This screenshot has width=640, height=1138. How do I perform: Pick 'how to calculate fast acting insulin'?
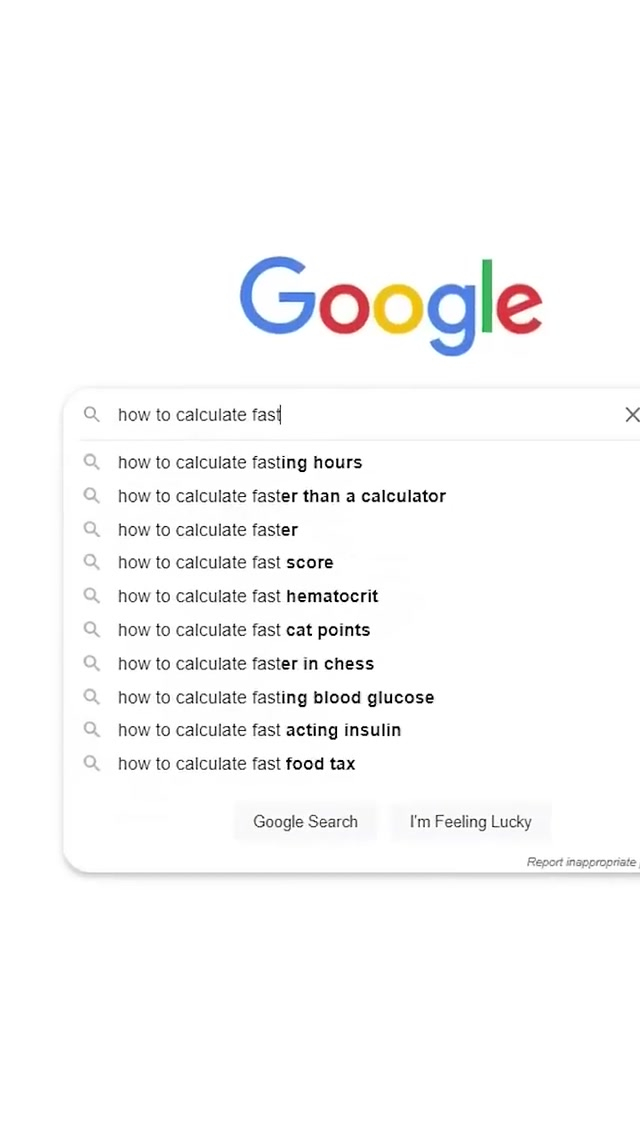(259, 730)
